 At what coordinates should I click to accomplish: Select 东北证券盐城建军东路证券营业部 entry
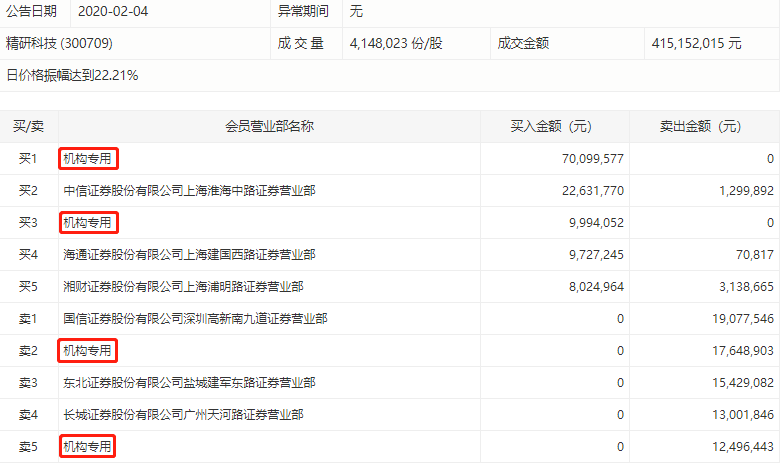(189, 383)
